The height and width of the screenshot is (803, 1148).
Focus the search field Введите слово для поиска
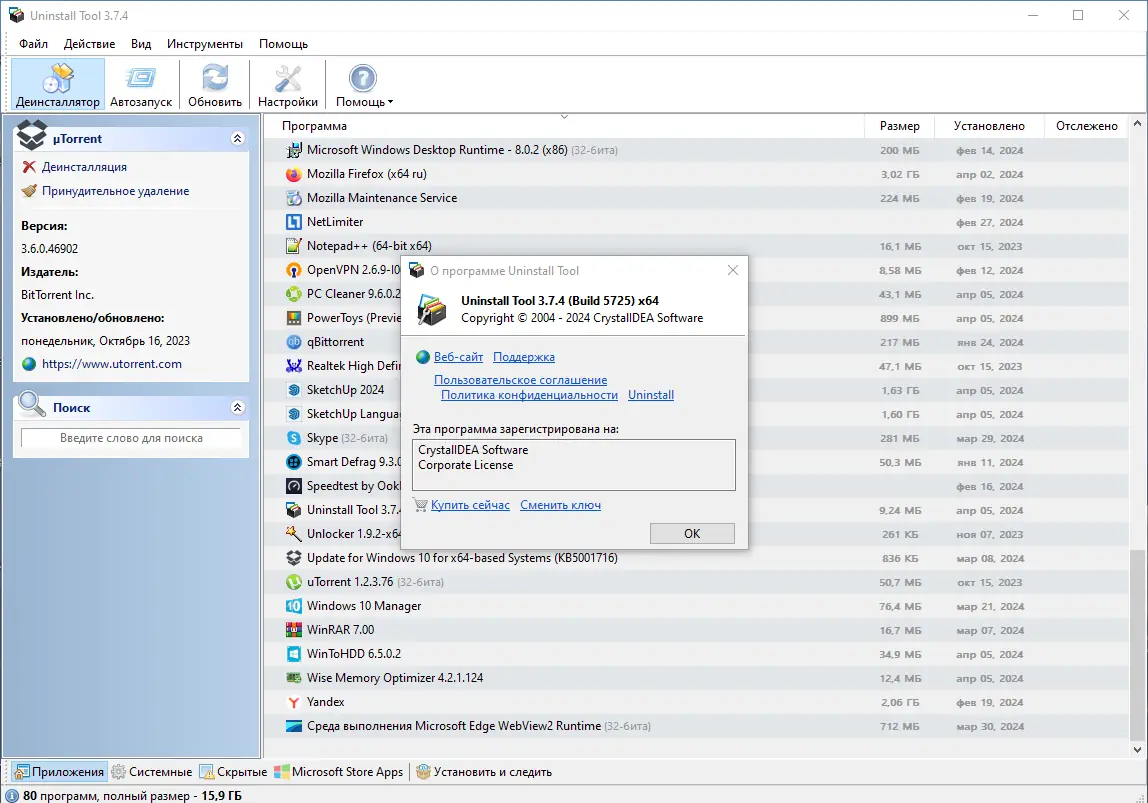(131, 438)
